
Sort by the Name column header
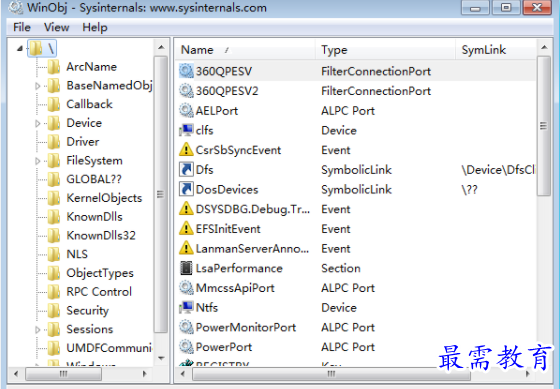coord(245,50)
